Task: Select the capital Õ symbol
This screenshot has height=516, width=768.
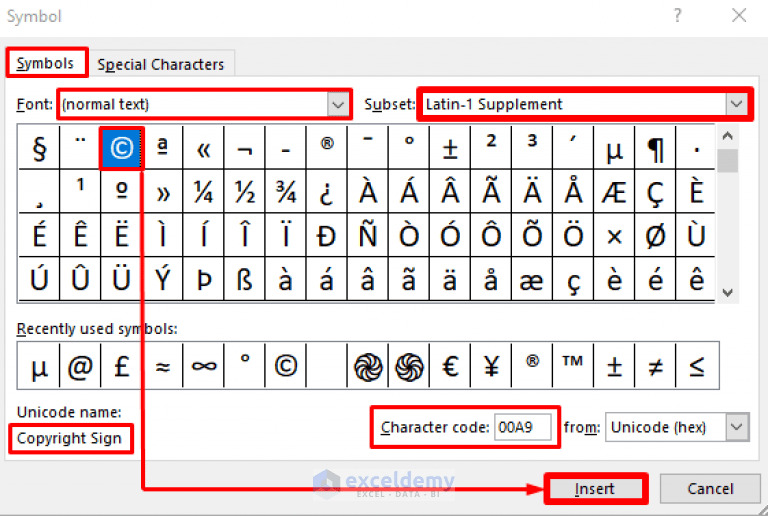Action: [x=532, y=235]
